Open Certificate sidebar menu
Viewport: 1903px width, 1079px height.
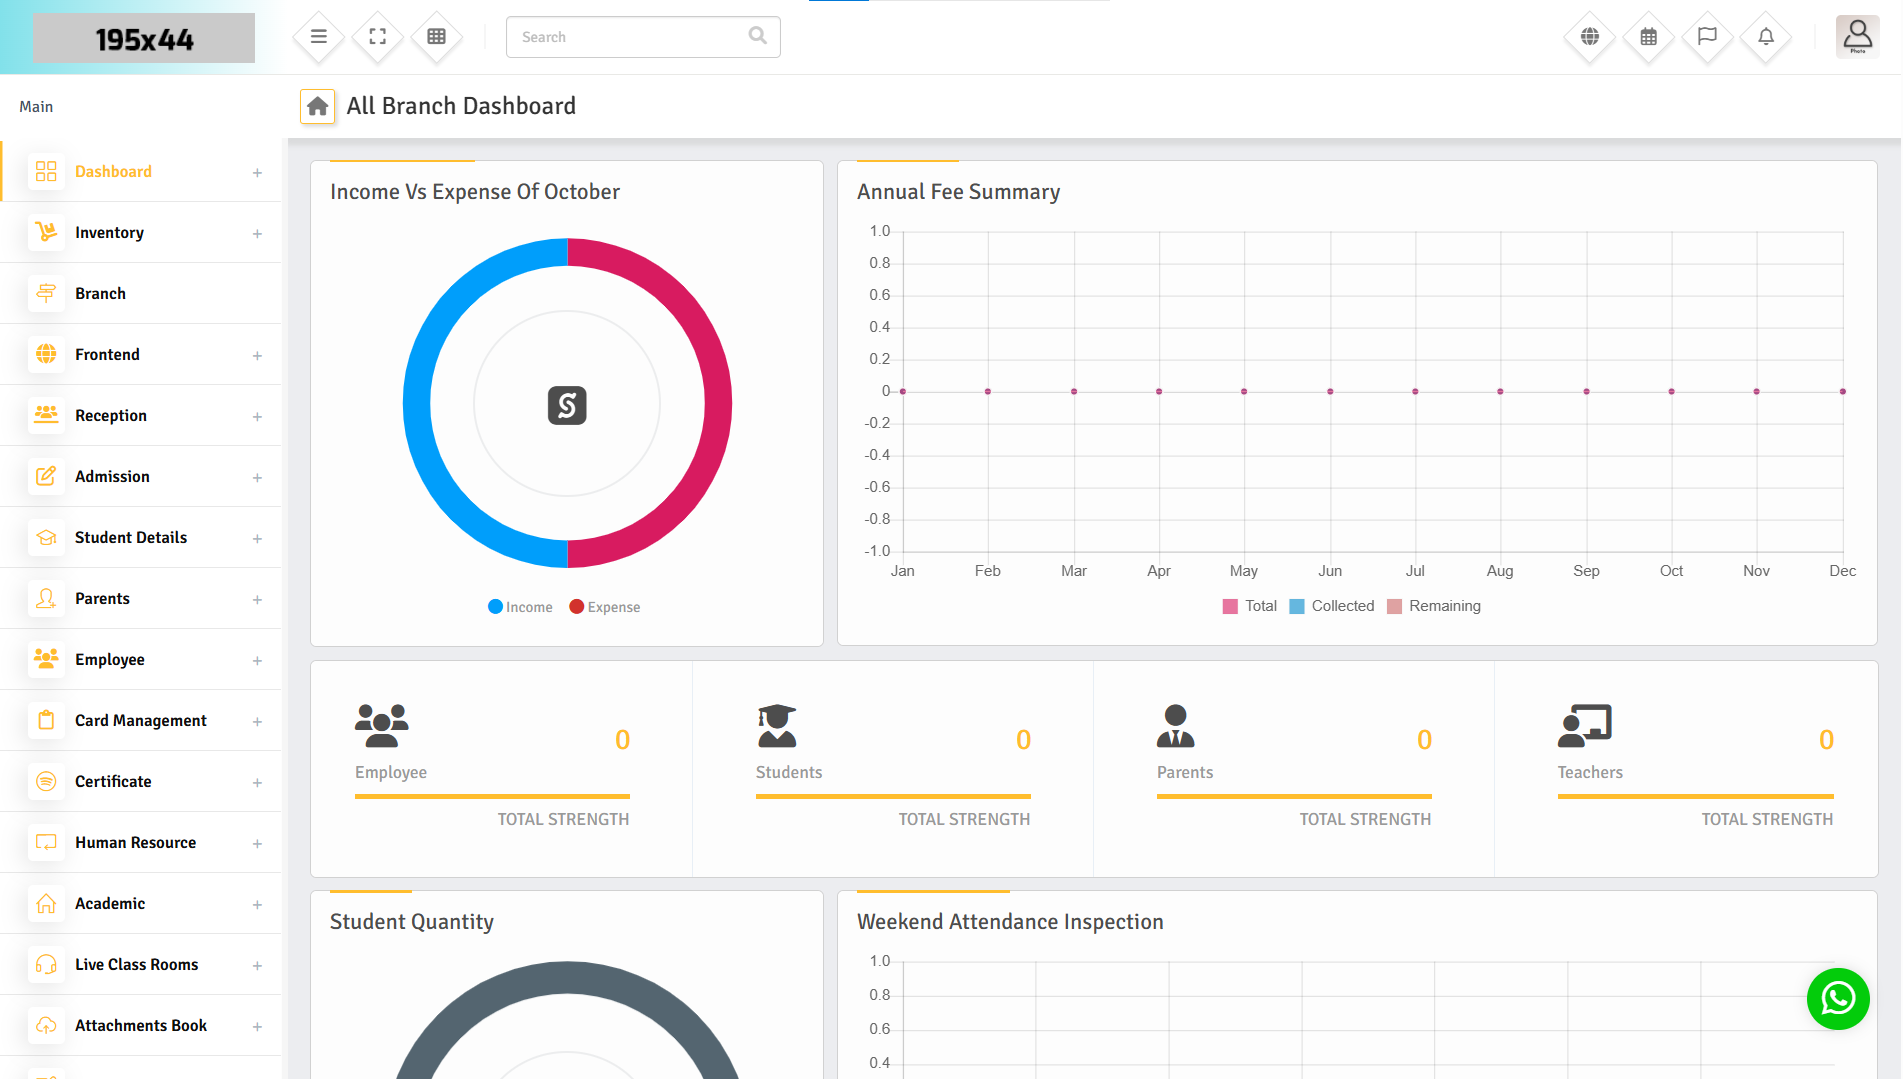pos(141,781)
